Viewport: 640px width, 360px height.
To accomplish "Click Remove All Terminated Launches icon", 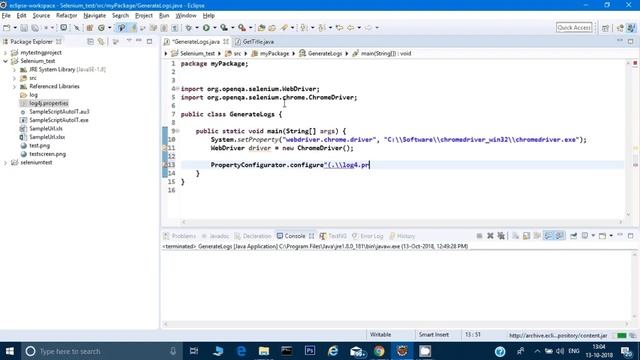I will (501, 236).
